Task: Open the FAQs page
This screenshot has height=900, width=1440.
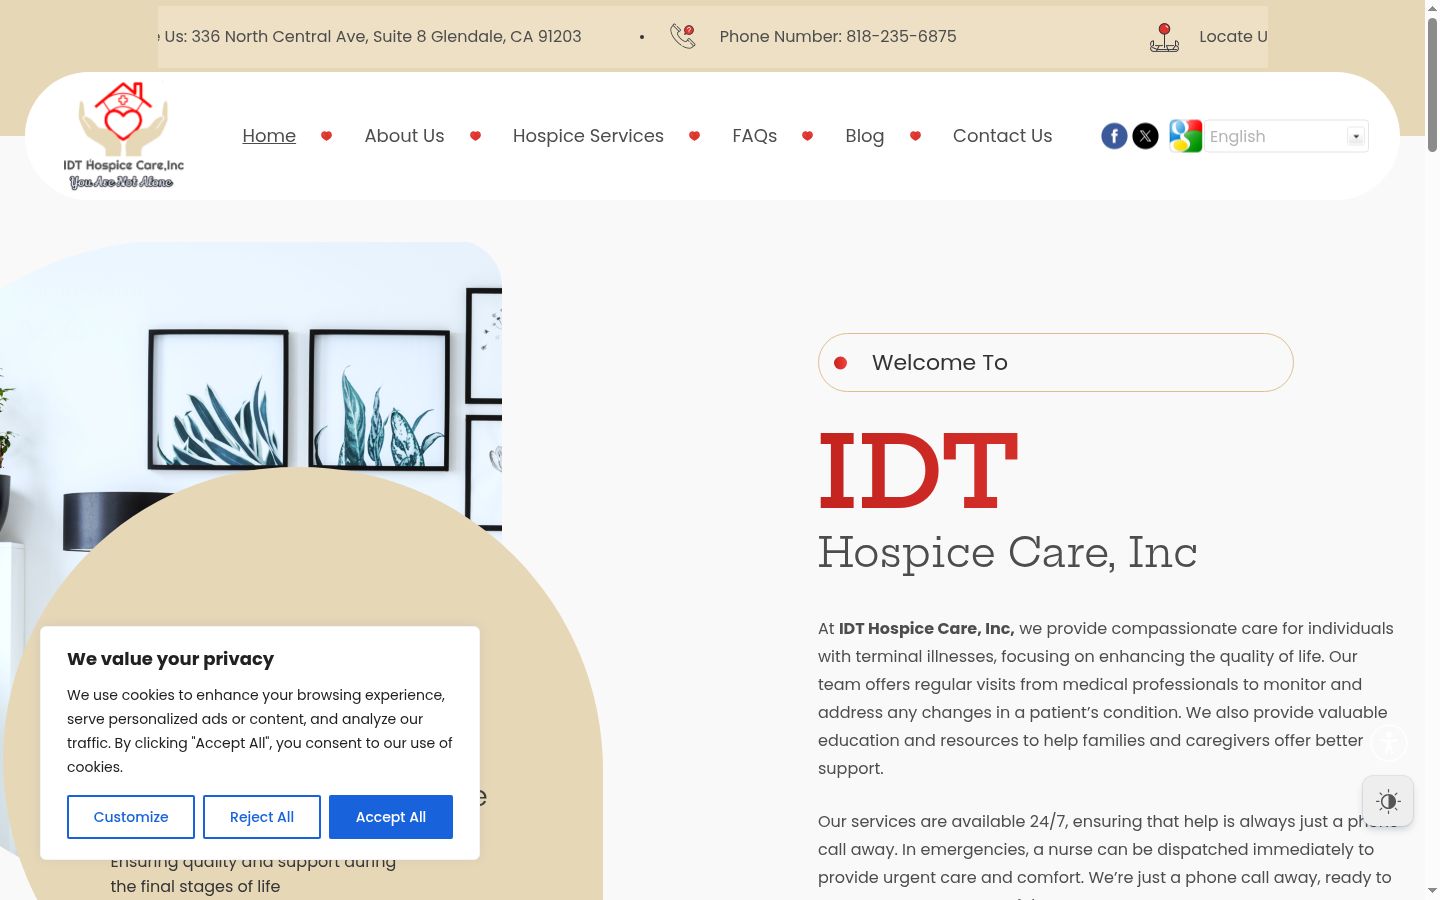Action: pos(754,136)
